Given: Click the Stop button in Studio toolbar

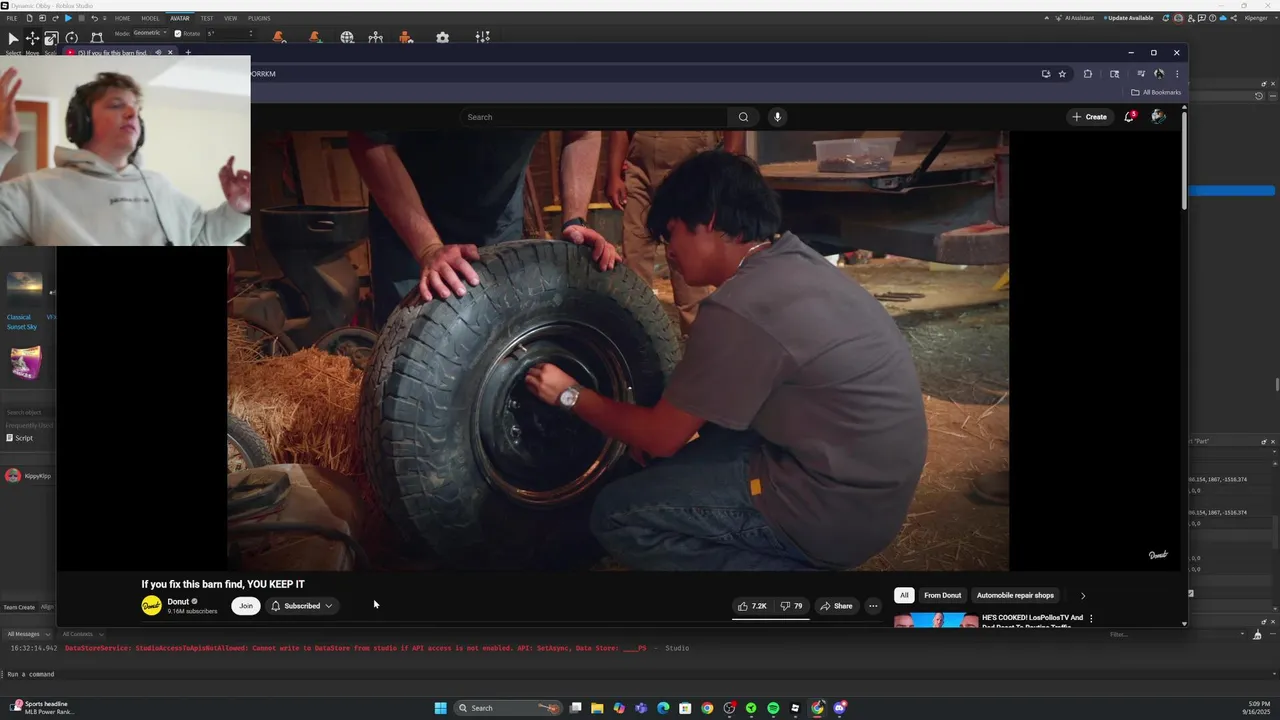Looking at the screenshot, I should coord(81,18).
